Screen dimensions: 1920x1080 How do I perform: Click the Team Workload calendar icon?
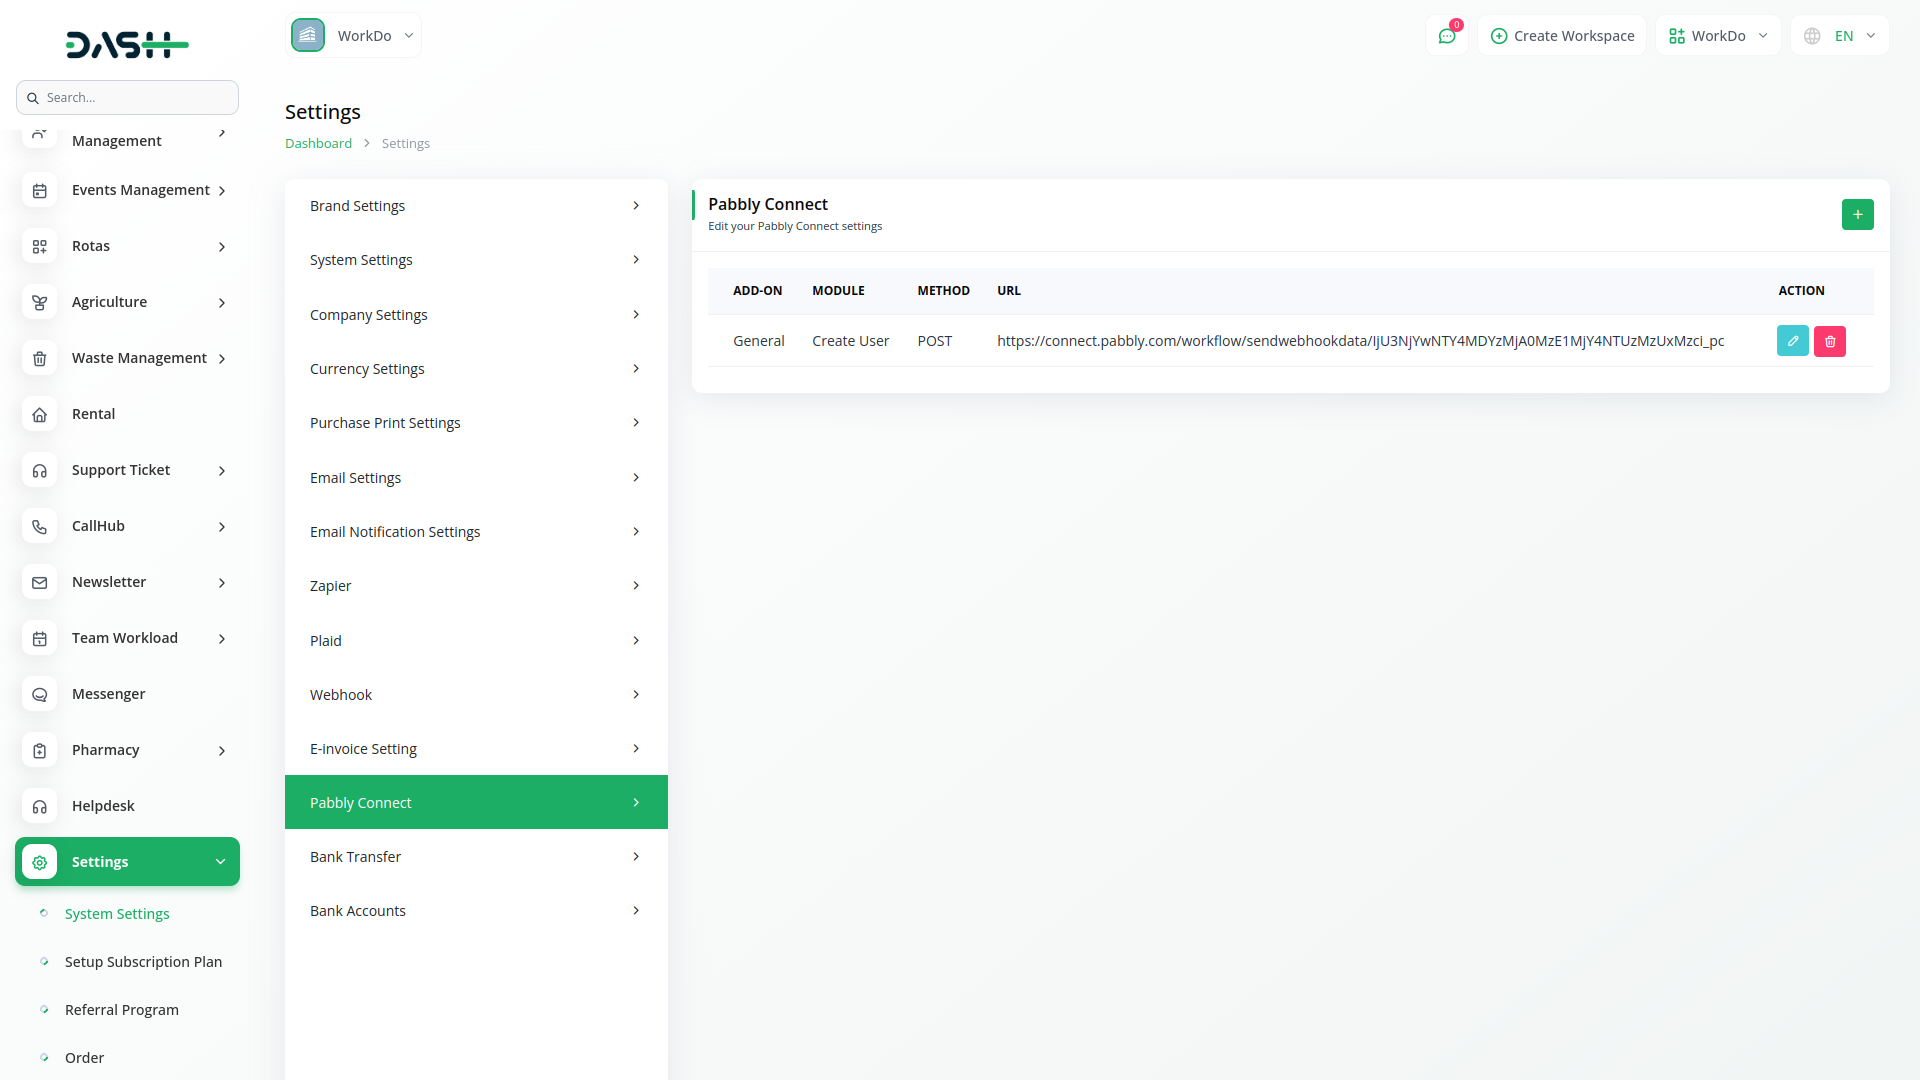pos(40,638)
